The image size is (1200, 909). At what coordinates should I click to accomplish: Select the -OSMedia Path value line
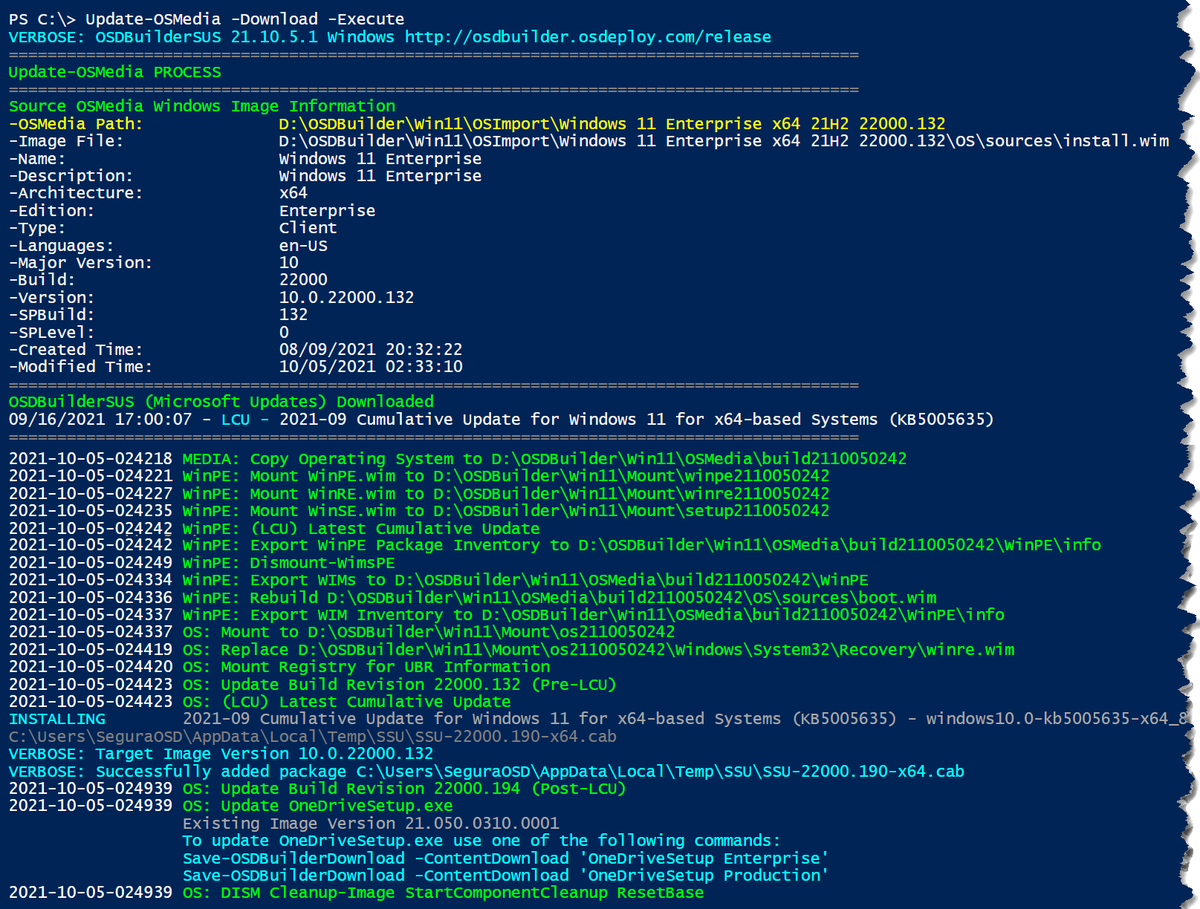click(612, 124)
